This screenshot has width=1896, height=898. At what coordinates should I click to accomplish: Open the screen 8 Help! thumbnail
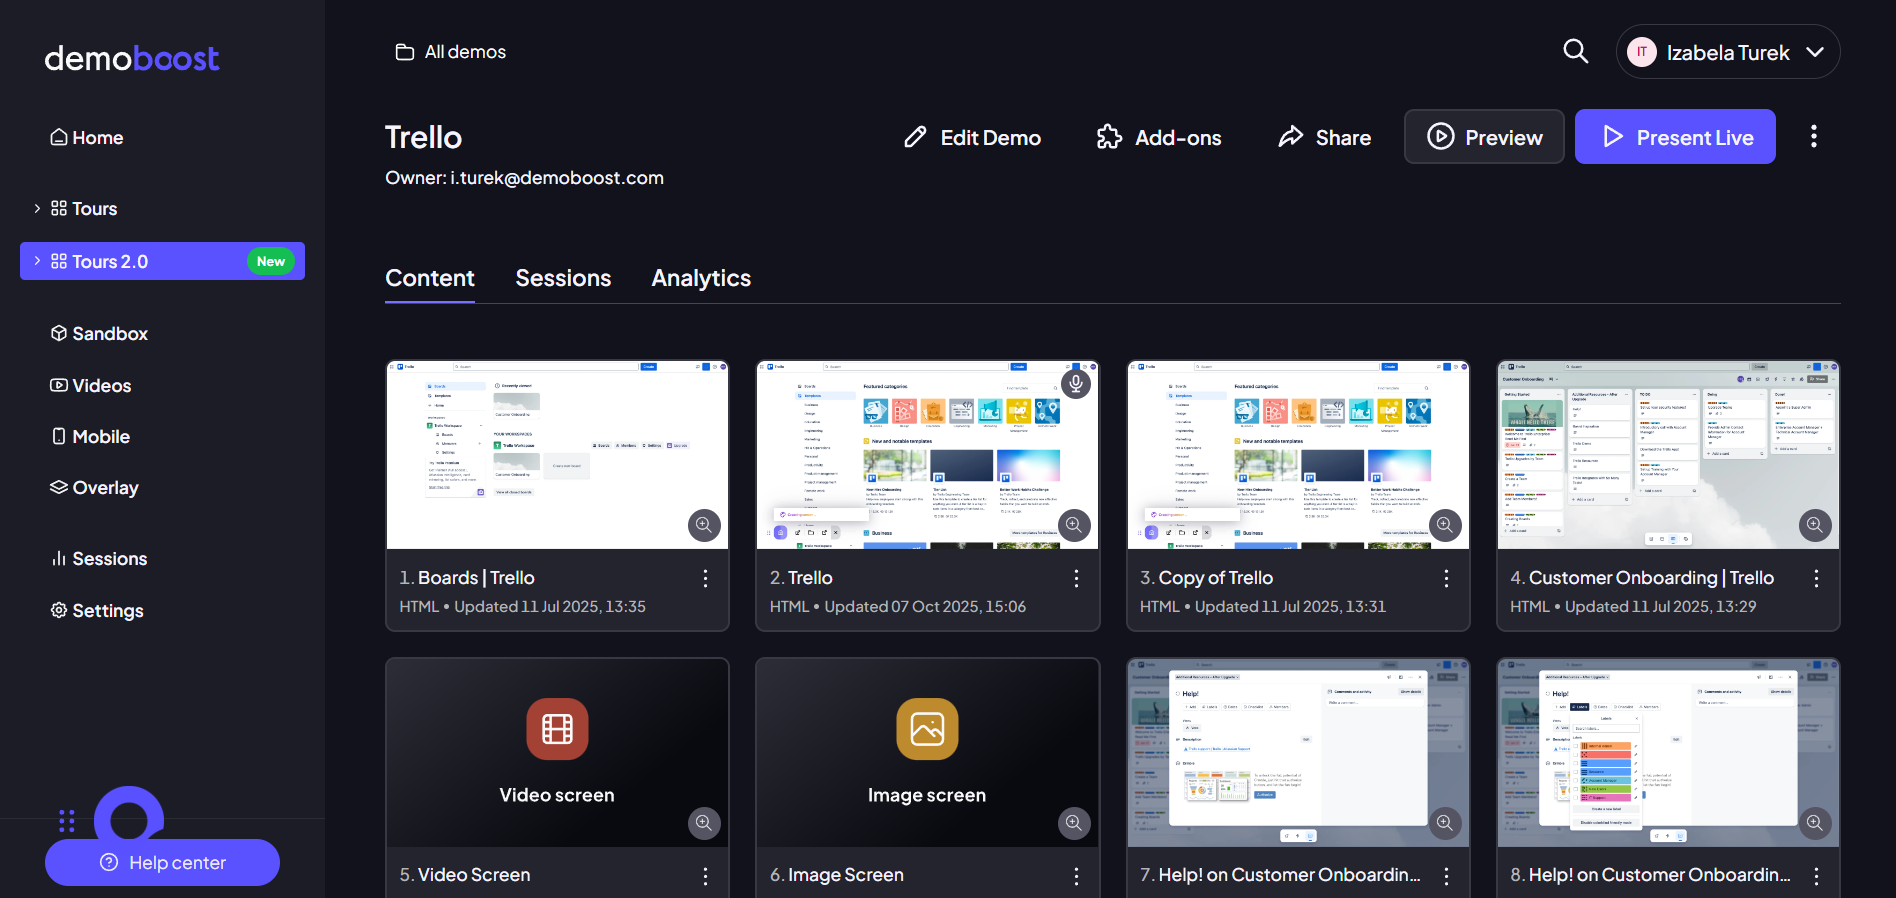[x=1668, y=753]
